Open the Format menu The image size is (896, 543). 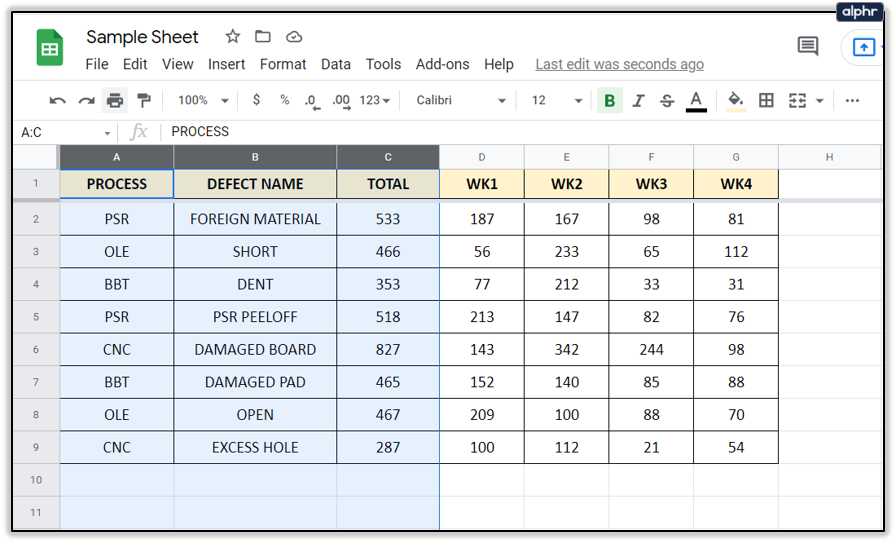click(283, 64)
